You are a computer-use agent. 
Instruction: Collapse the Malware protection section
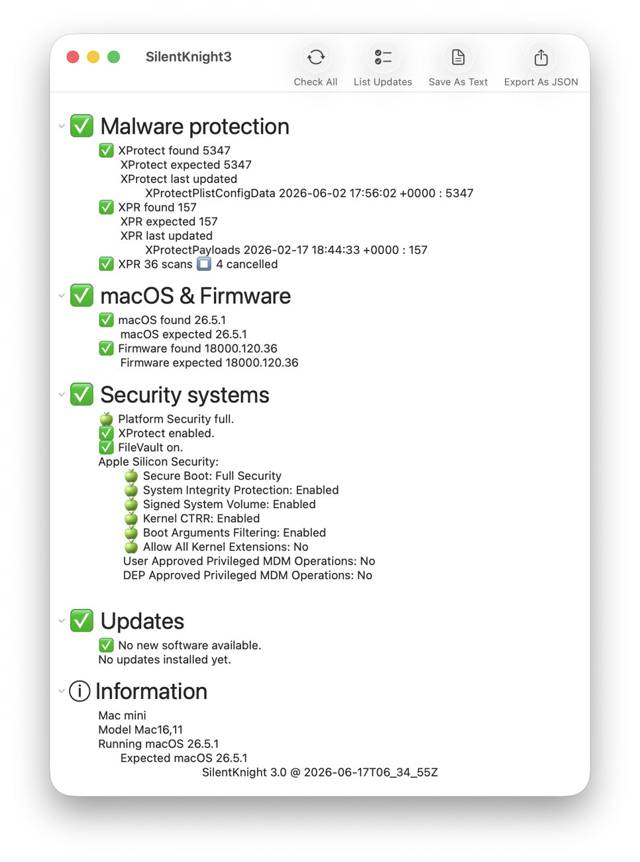62,126
